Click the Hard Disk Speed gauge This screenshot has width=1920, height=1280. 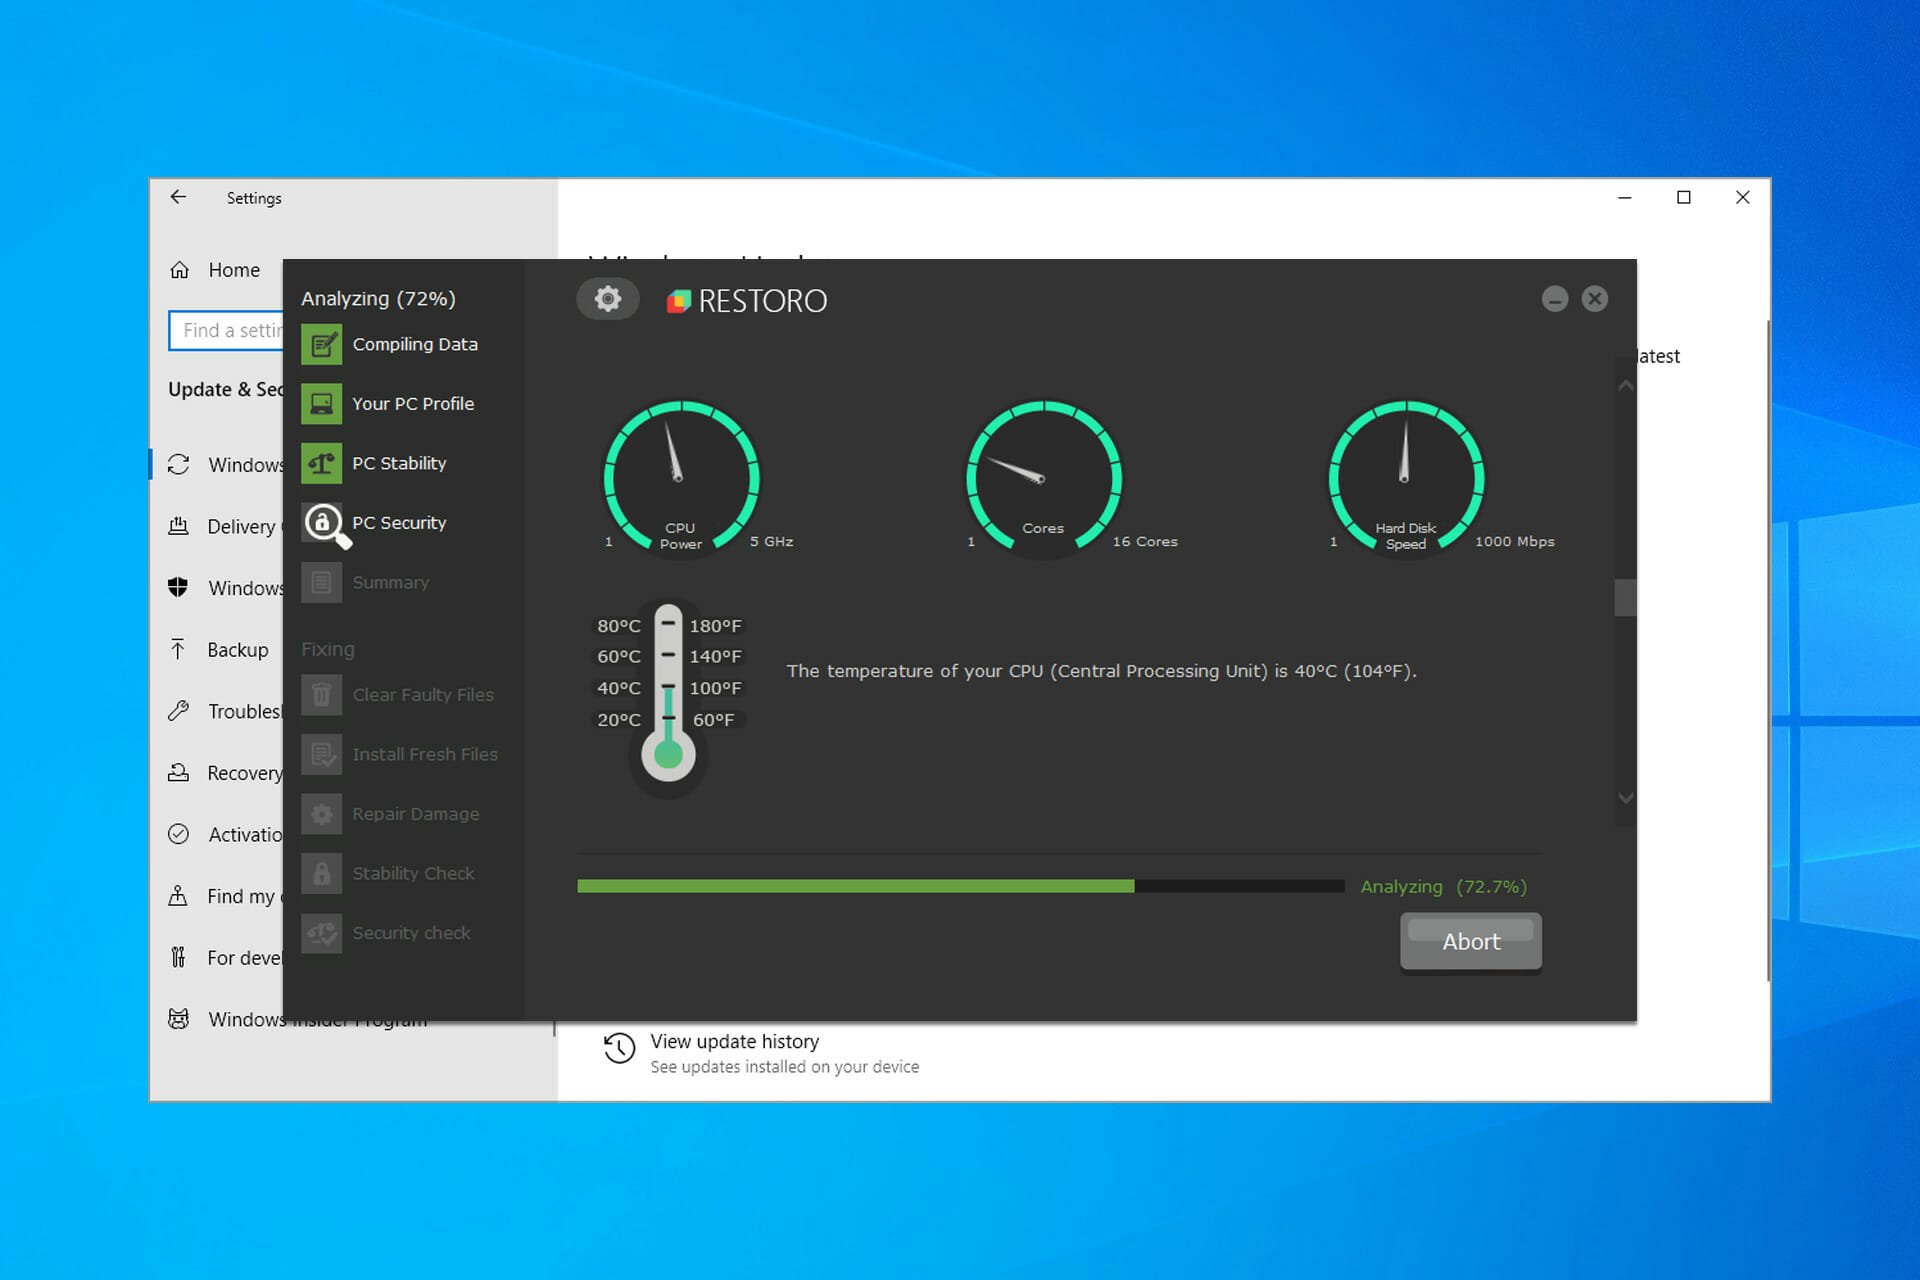coord(1406,478)
